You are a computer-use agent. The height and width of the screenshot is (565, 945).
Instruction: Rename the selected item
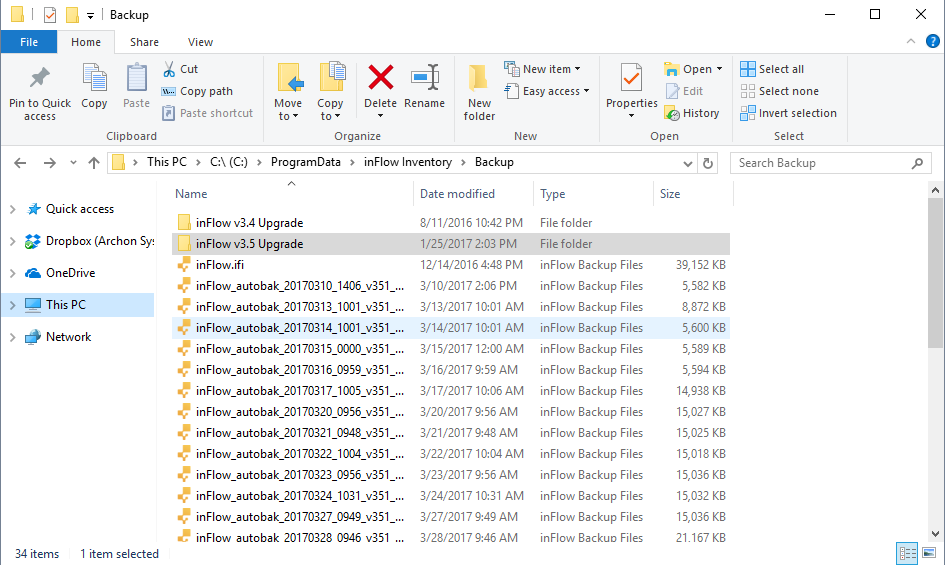[x=424, y=86]
